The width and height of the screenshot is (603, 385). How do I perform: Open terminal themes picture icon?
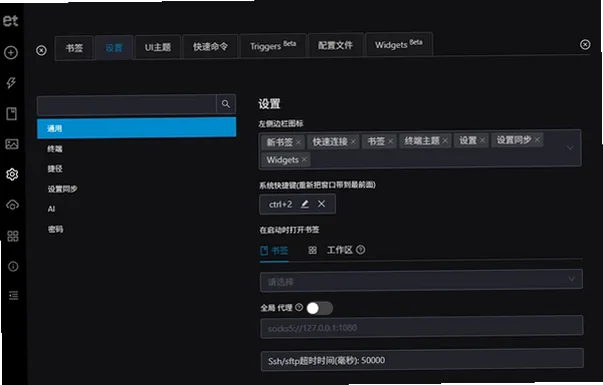pos(12,144)
